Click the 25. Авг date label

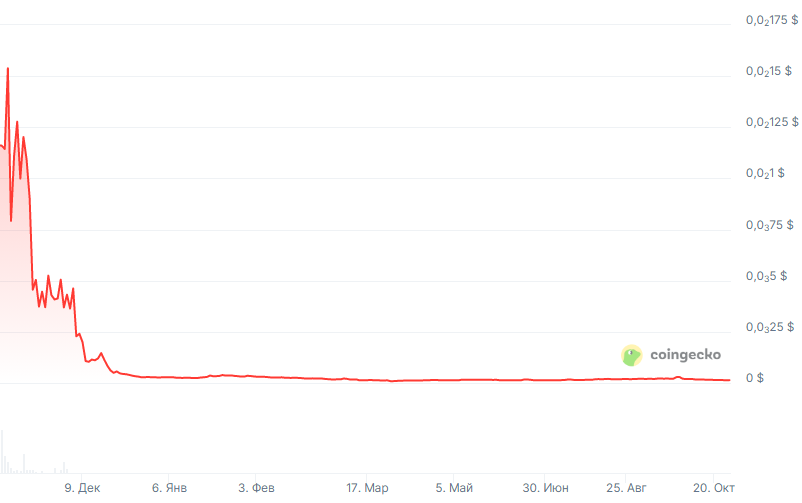pos(625,488)
